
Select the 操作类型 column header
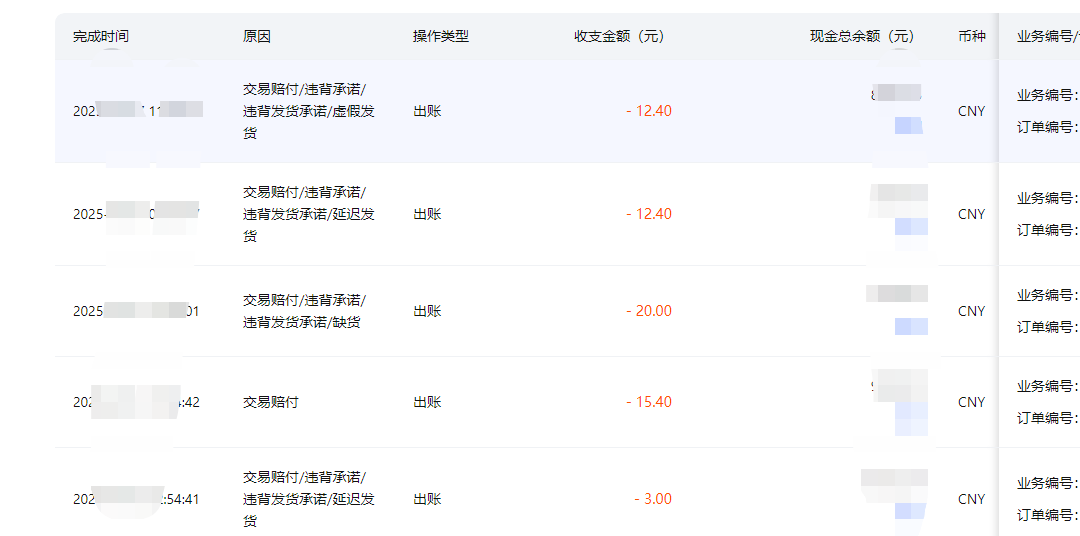point(441,37)
